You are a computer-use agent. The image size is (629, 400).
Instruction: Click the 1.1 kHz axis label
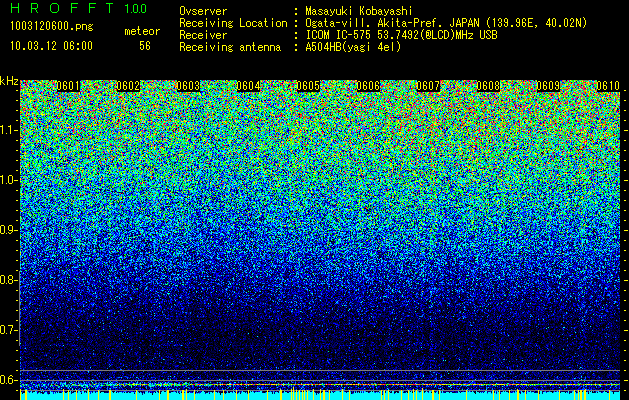click(8, 130)
